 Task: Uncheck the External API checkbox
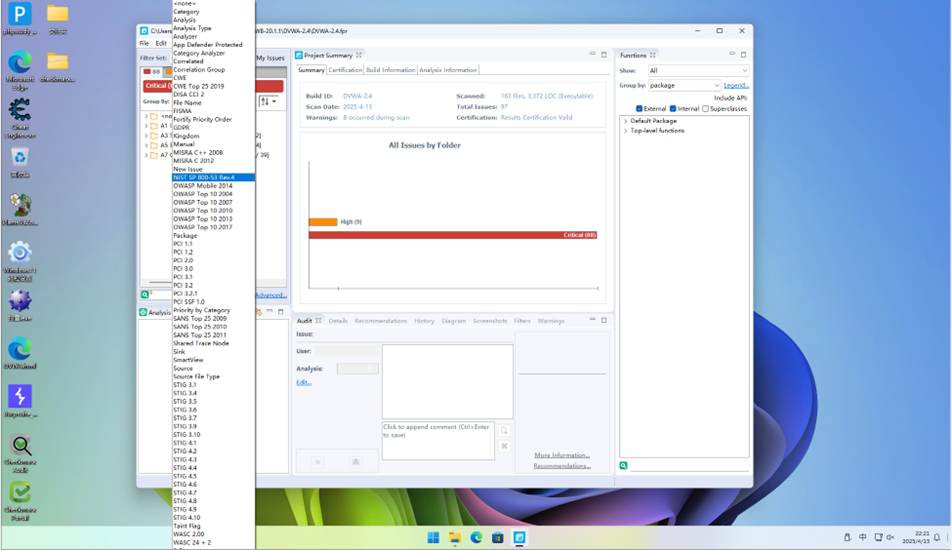639,109
